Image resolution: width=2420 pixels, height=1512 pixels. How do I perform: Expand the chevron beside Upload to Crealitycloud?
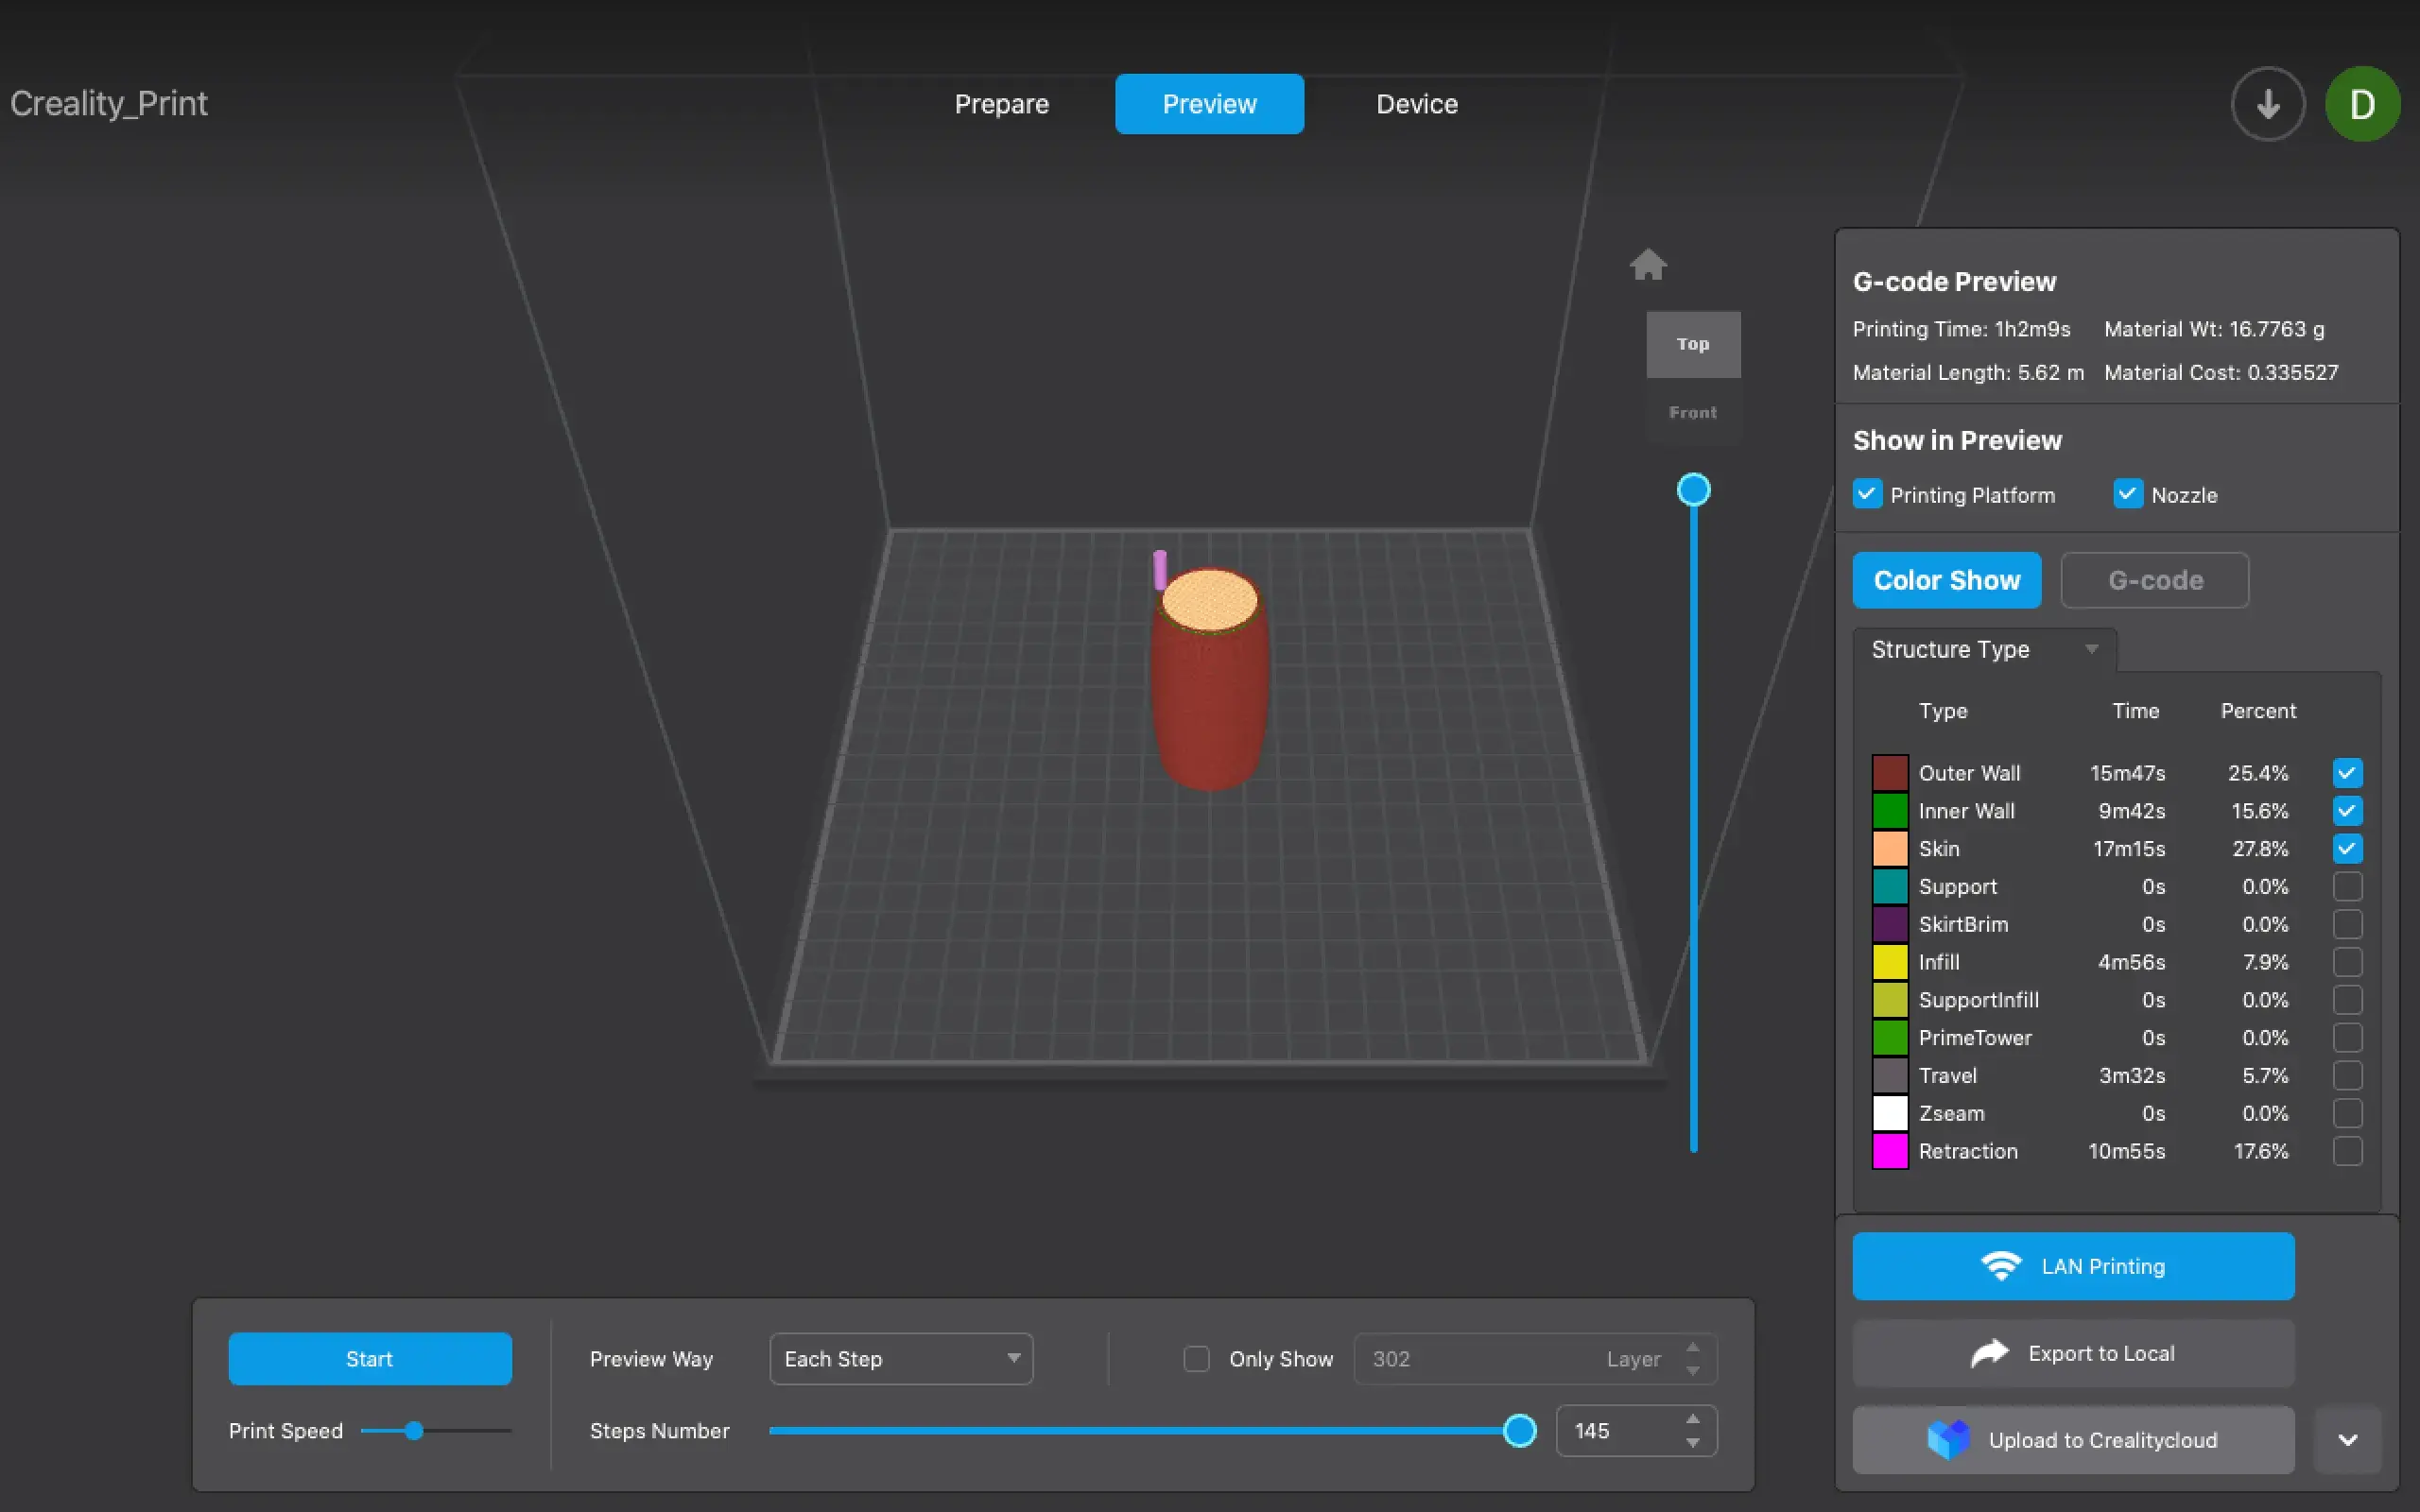[x=2347, y=1440]
